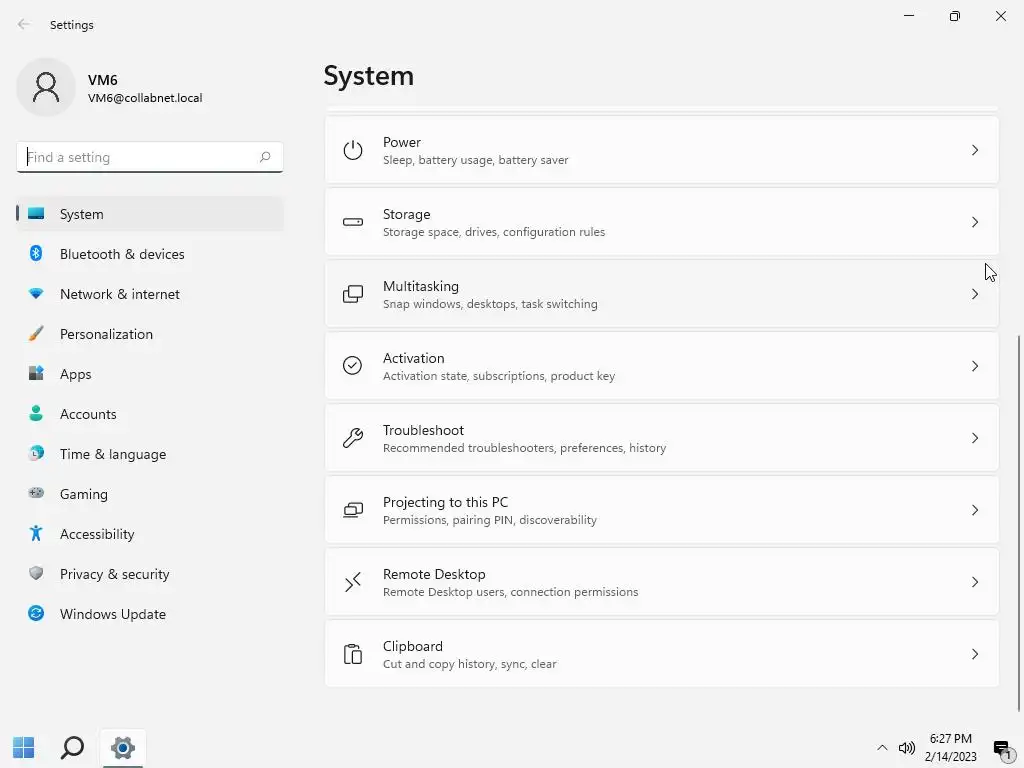Screen dimensions: 1024x768
Task: Expand the Power settings chevron
Action: [x=975, y=150]
